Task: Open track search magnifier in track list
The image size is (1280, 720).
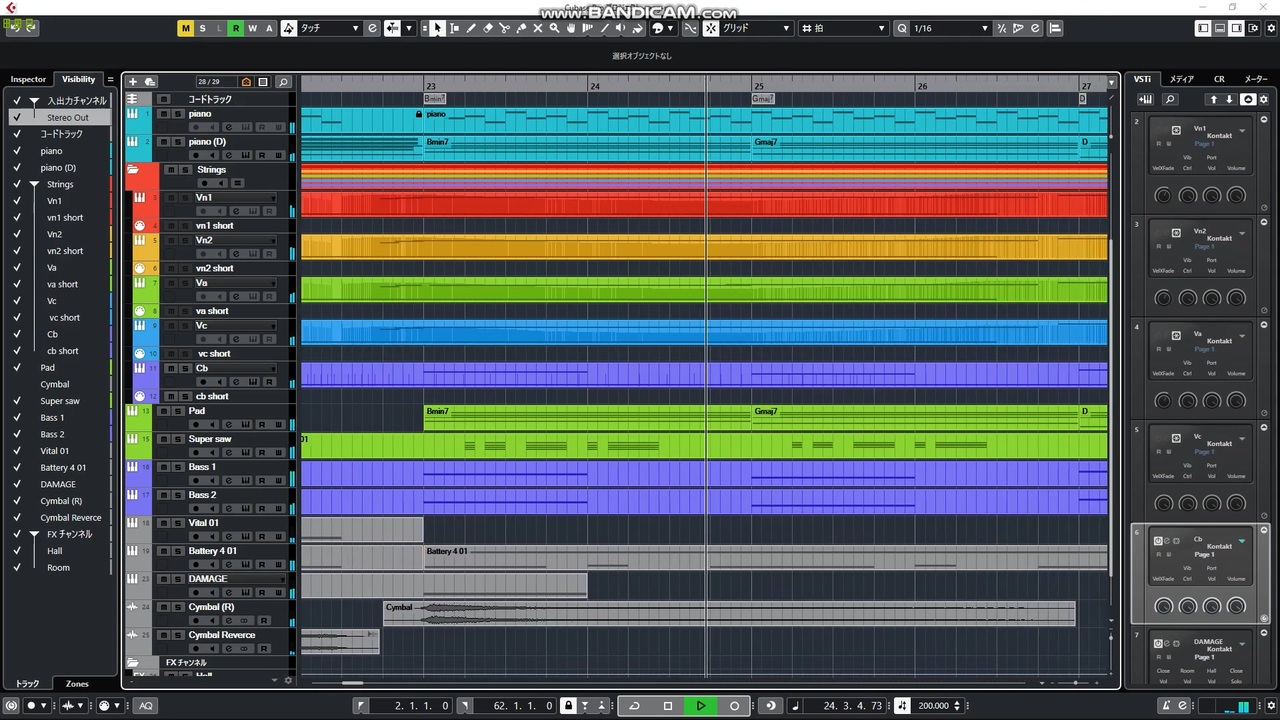Action: 283,82
